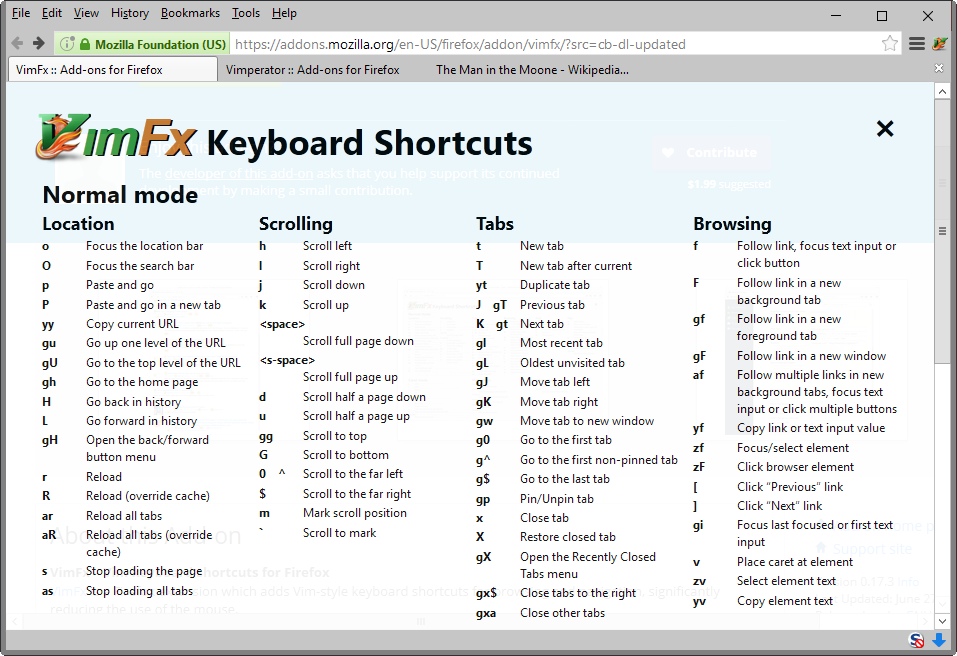Click 'Mark scroll position' text
This screenshot has width=957, height=656.
click(x=355, y=513)
